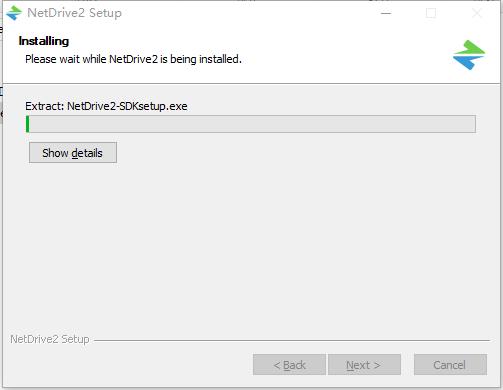Click the empty gray area below Show details

click(x=252, y=247)
